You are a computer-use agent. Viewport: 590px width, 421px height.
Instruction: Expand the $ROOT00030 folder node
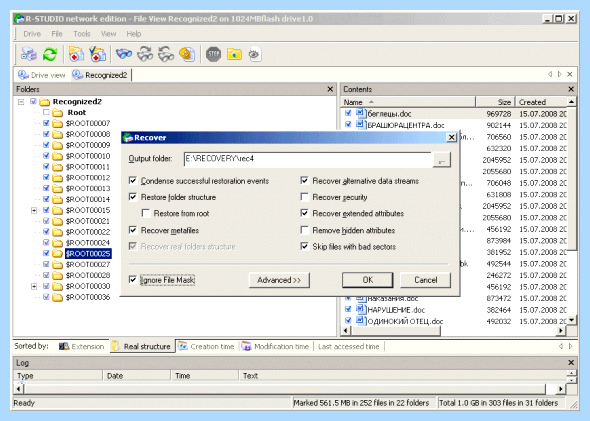point(34,286)
